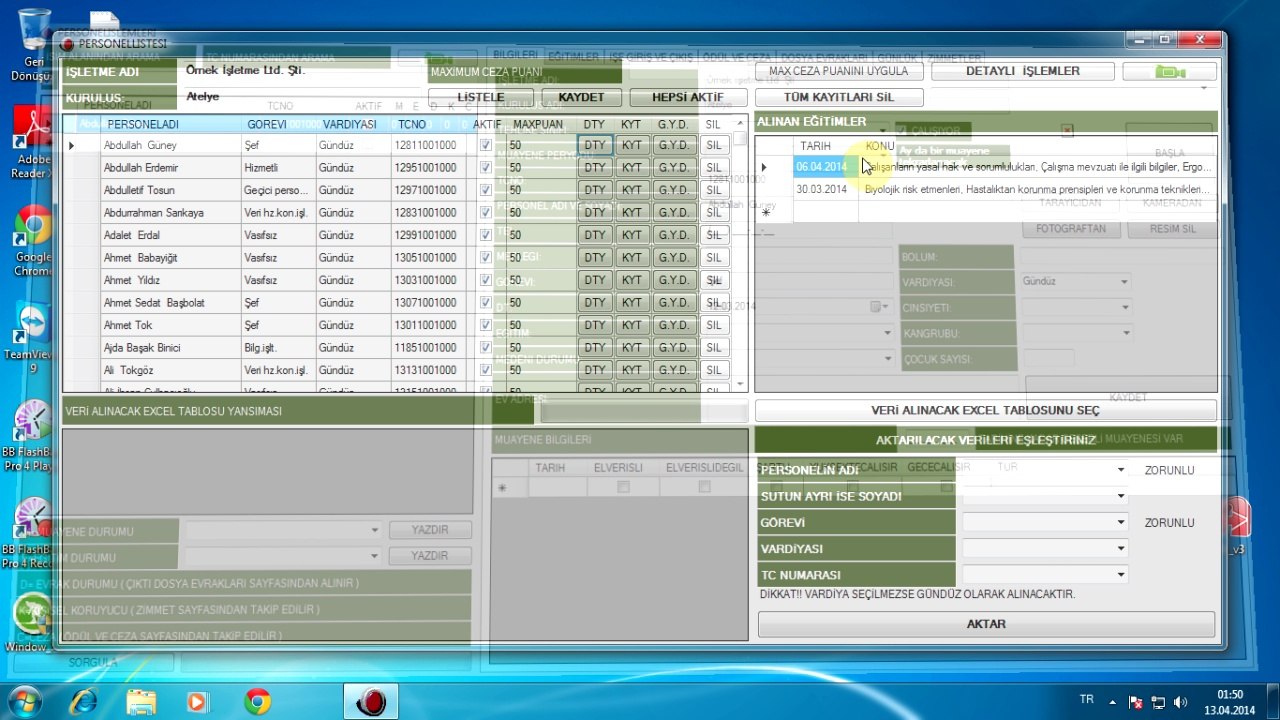Click TÜM KAYITLARI SİL button
The width and height of the screenshot is (1280, 720).
[x=839, y=97]
